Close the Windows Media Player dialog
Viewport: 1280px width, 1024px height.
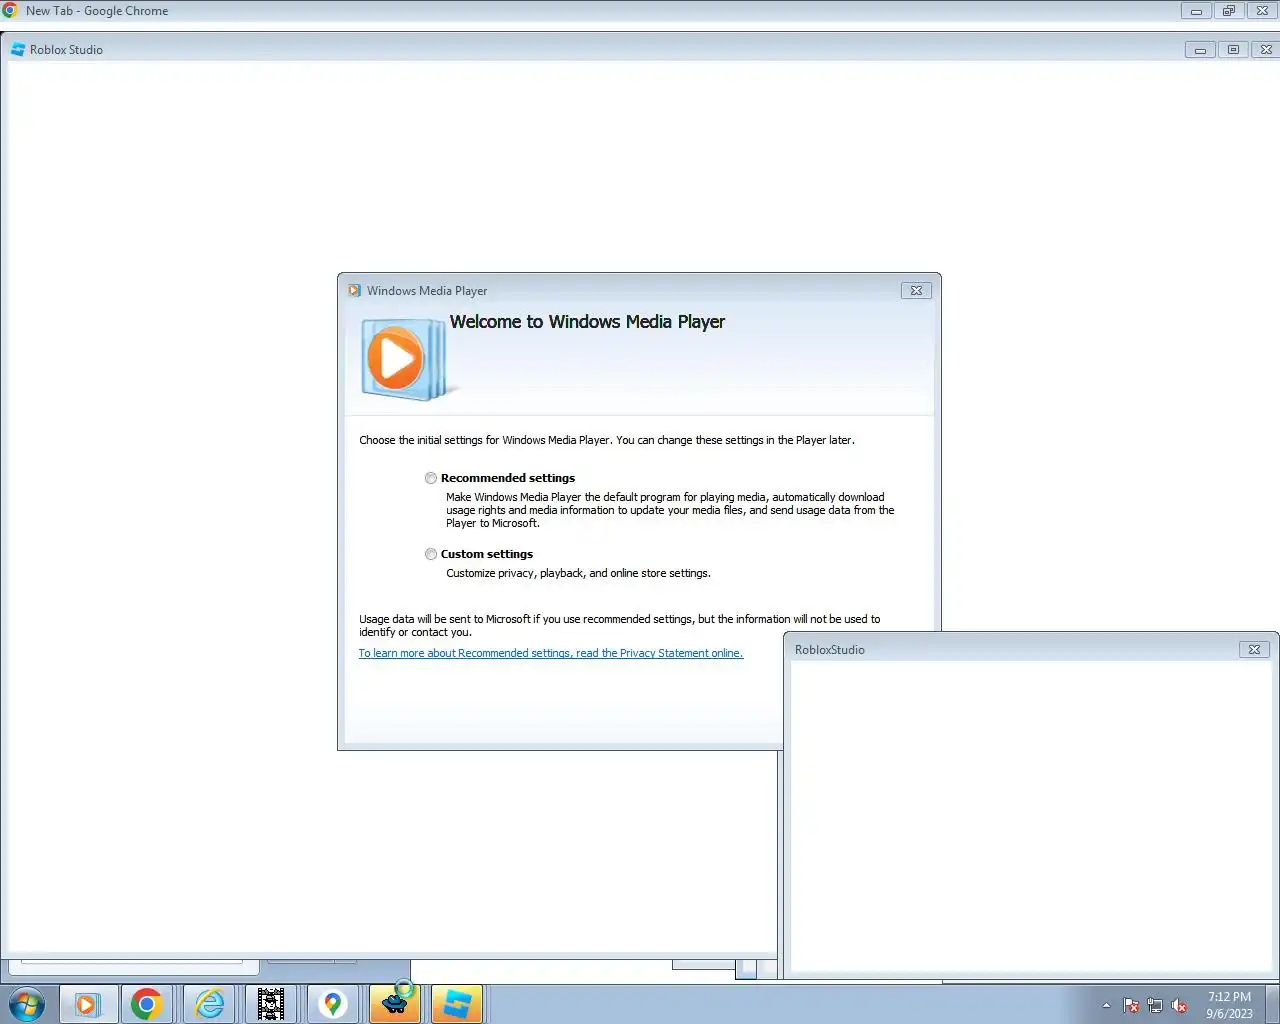pos(916,291)
